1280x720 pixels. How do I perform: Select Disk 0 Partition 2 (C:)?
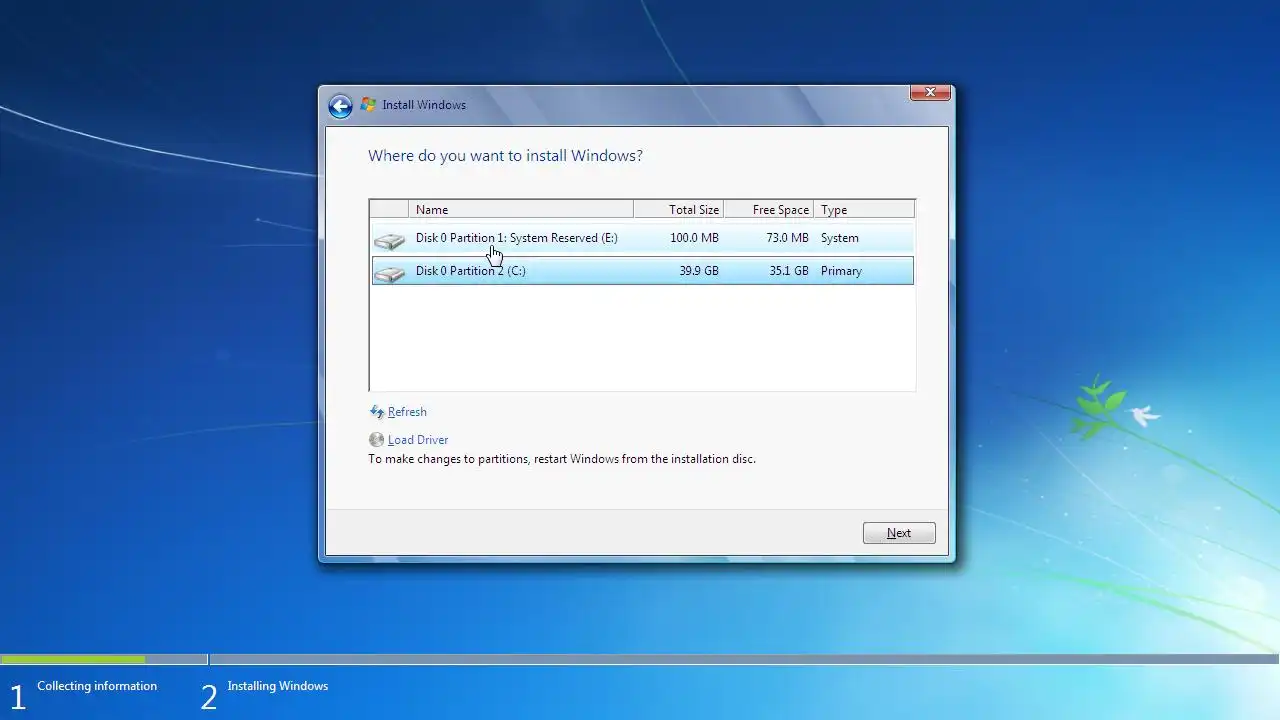coord(642,271)
